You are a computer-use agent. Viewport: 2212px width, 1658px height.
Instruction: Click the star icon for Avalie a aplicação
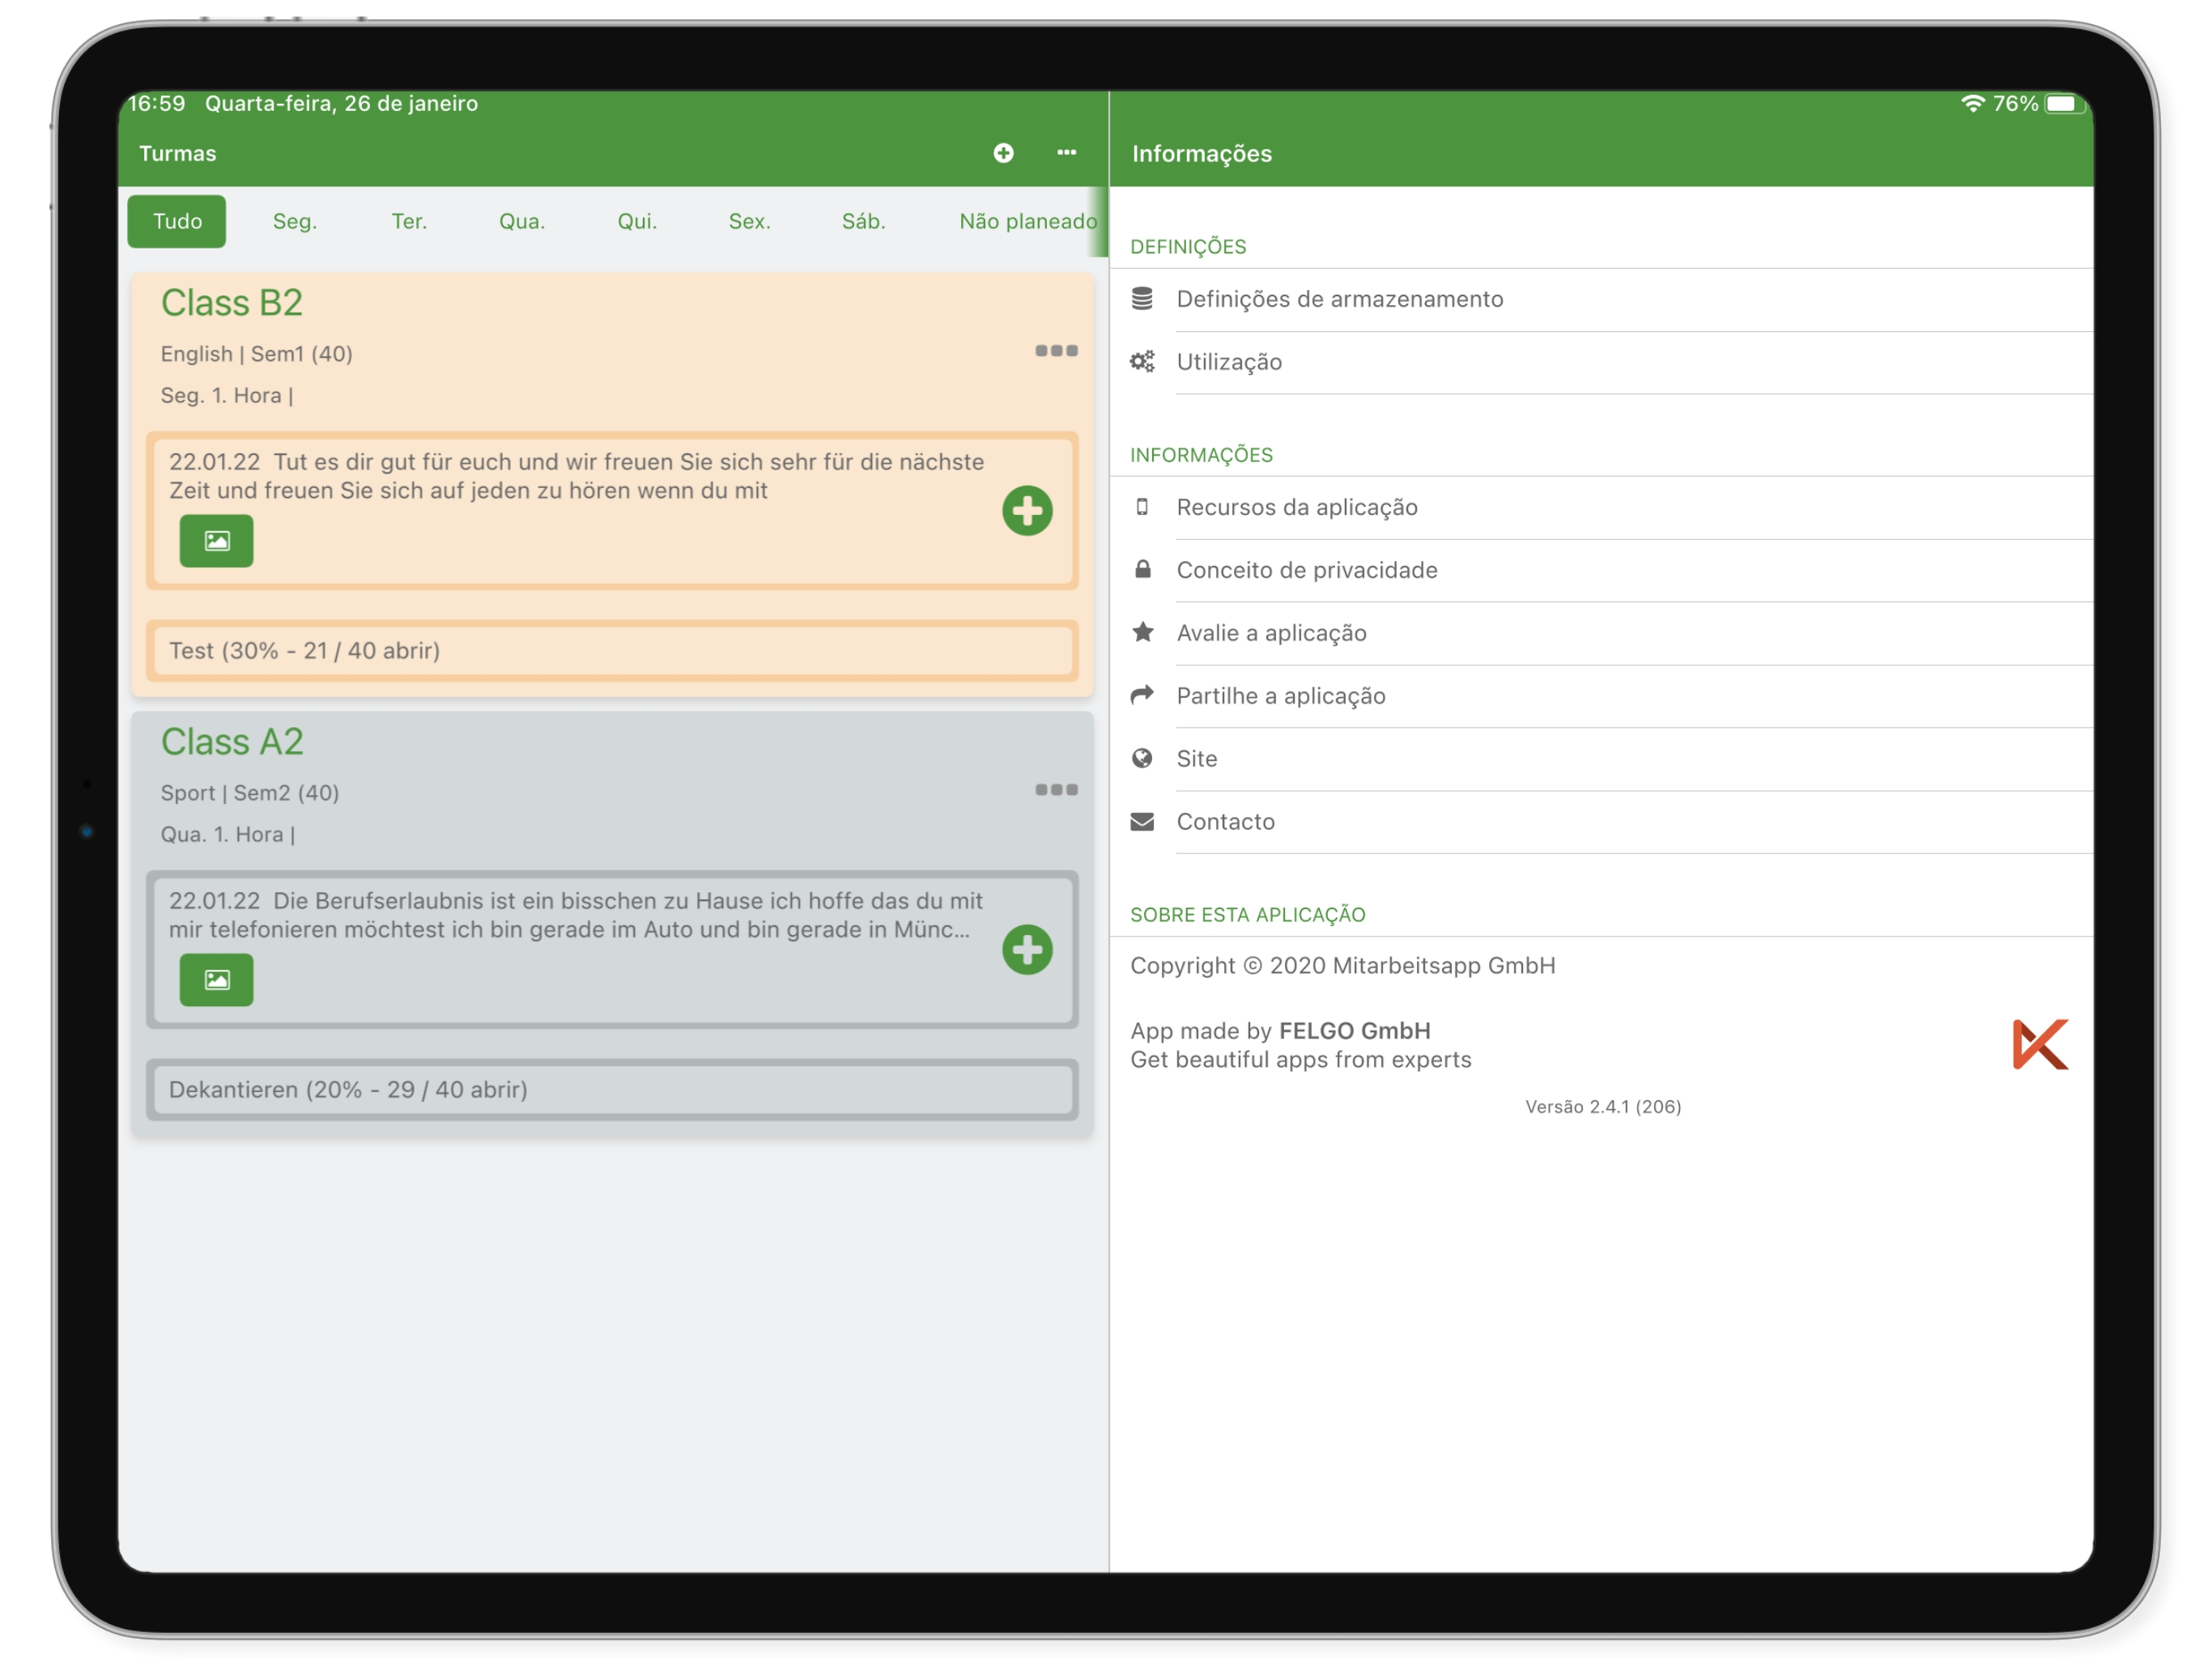pos(1143,632)
